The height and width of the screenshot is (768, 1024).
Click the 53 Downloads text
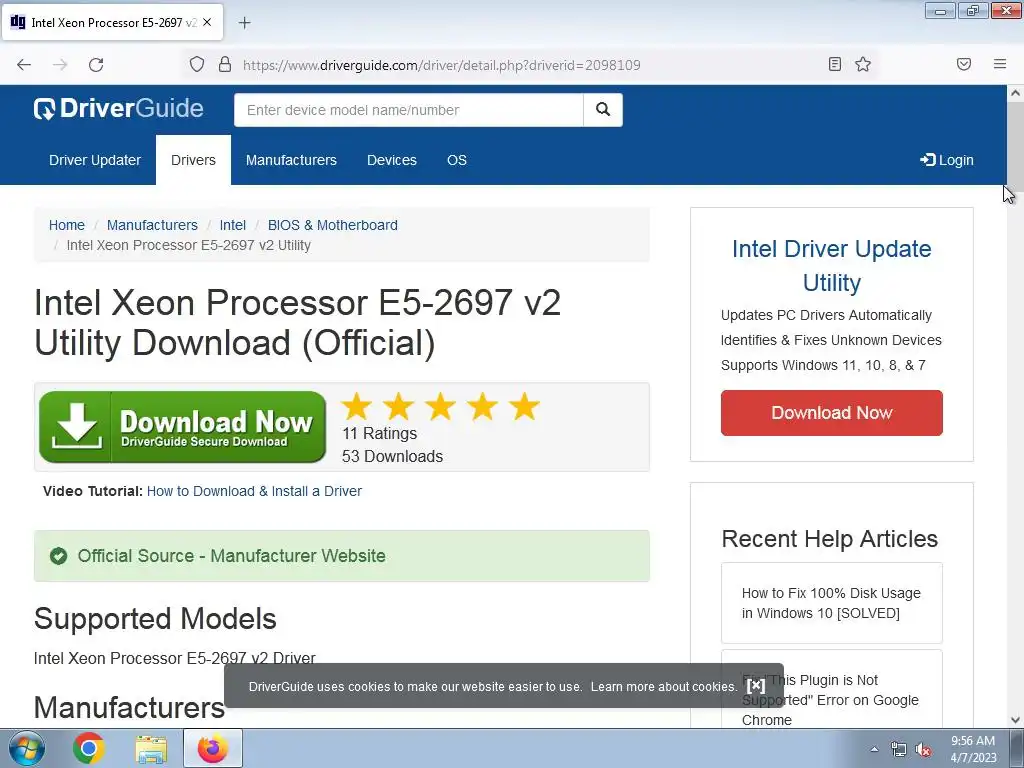(x=392, y=456)
